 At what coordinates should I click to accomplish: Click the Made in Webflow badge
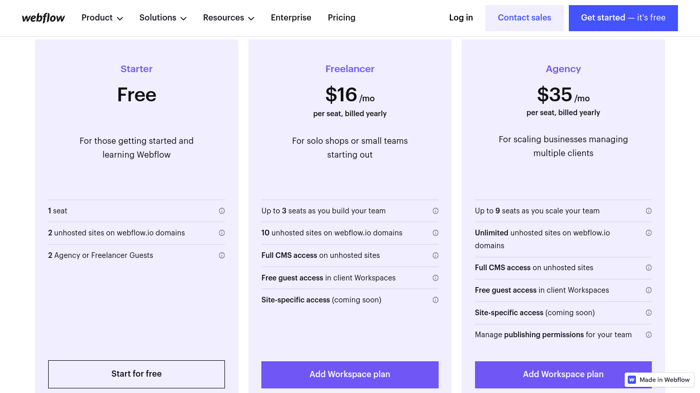pyautogui.click(x=659, y=380)
